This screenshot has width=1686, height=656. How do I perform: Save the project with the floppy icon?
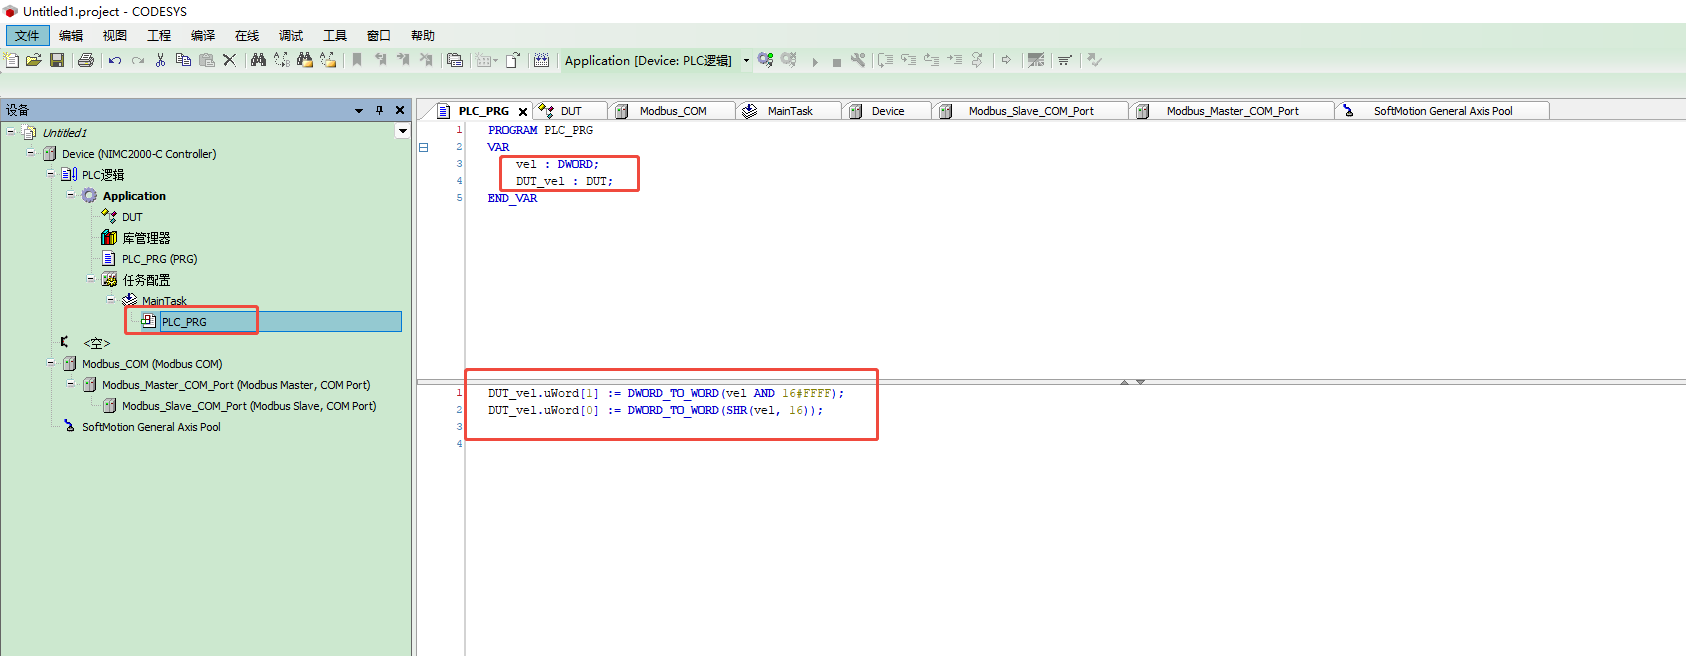pos(57,60)
